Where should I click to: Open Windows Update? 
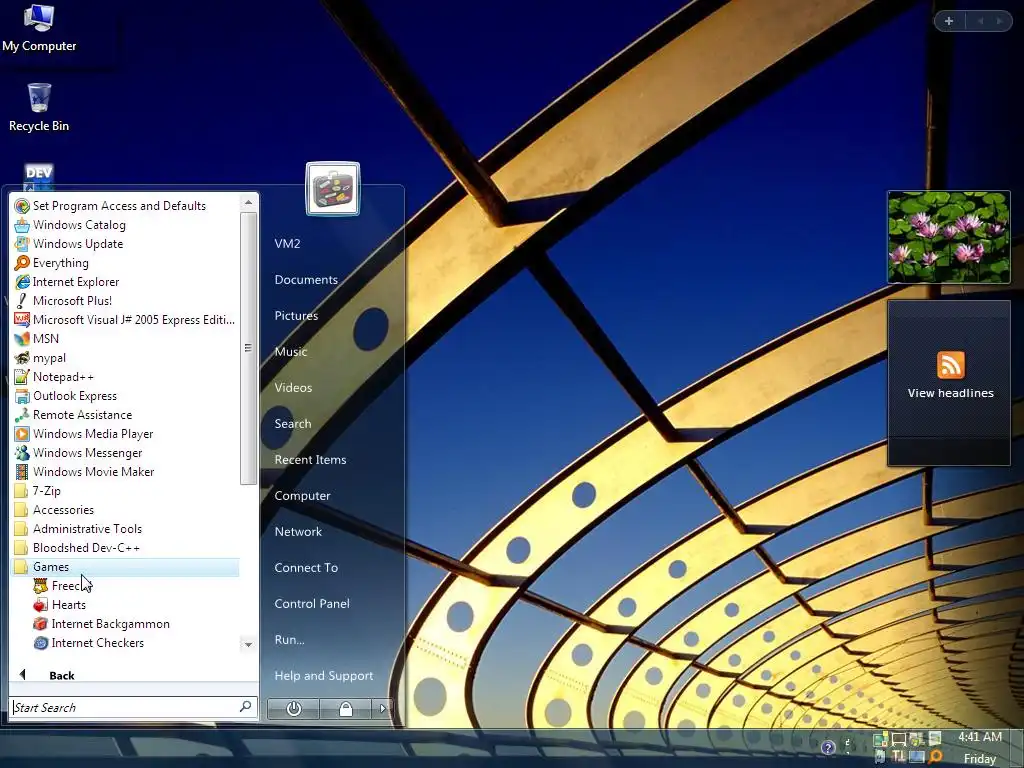(125, 244)
